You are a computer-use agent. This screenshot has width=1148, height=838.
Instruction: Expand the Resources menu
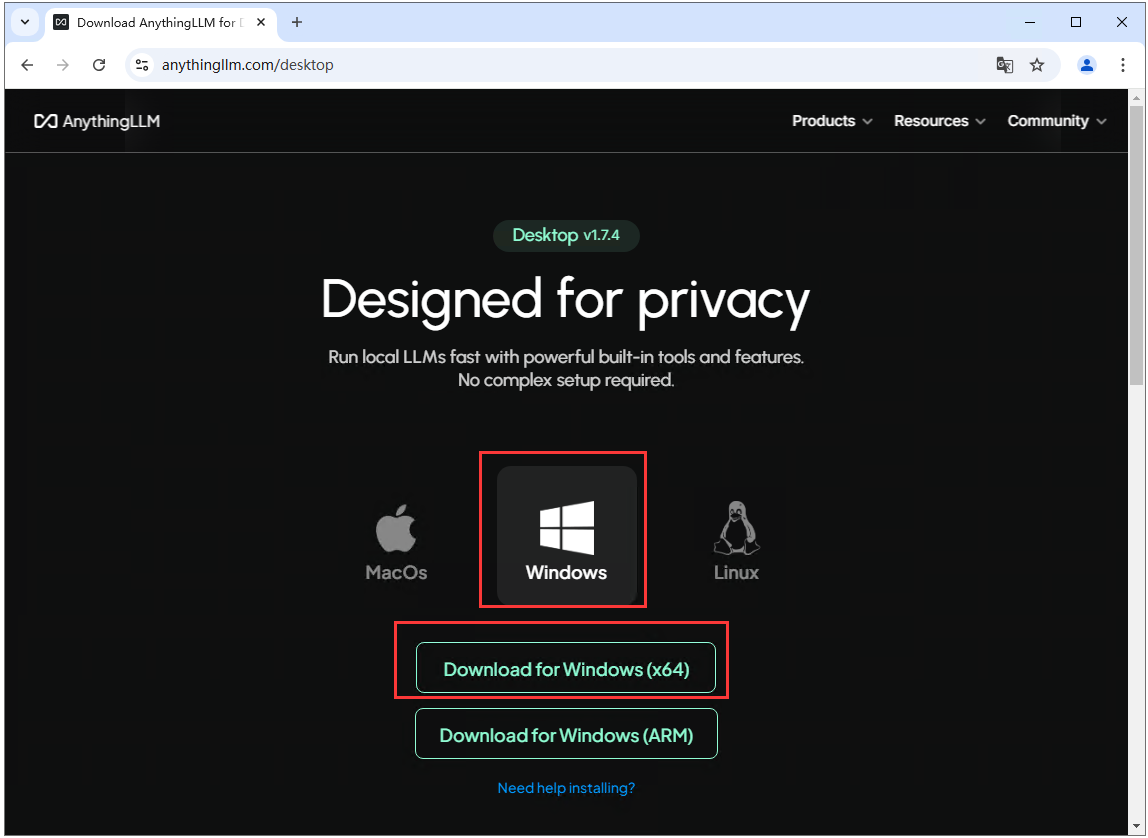pos(939,121)
